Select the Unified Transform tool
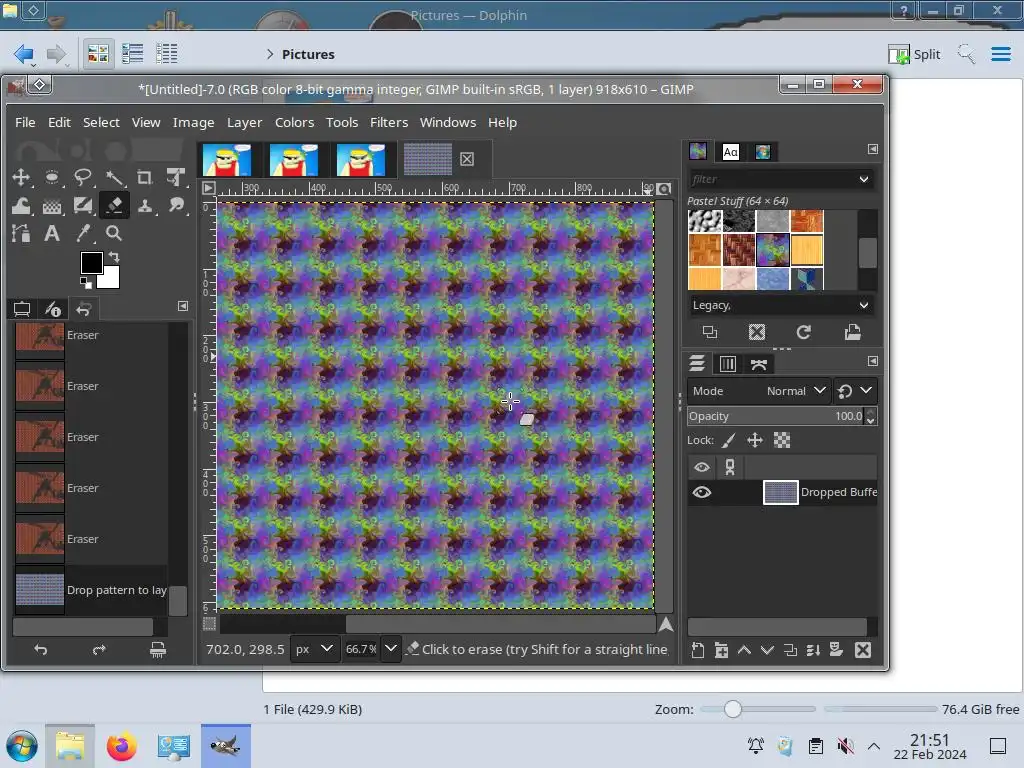Viewport: 1024px width, 768px height. click(x=175, y=177)
